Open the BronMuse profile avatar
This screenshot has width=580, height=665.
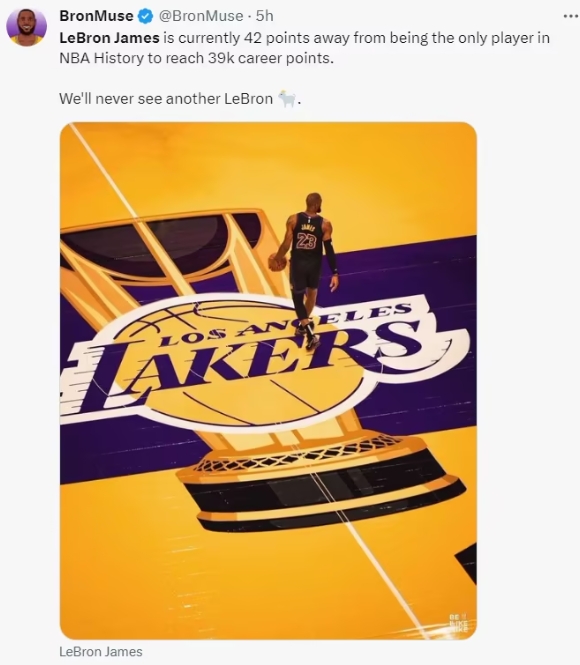click(x=26, y=27)
